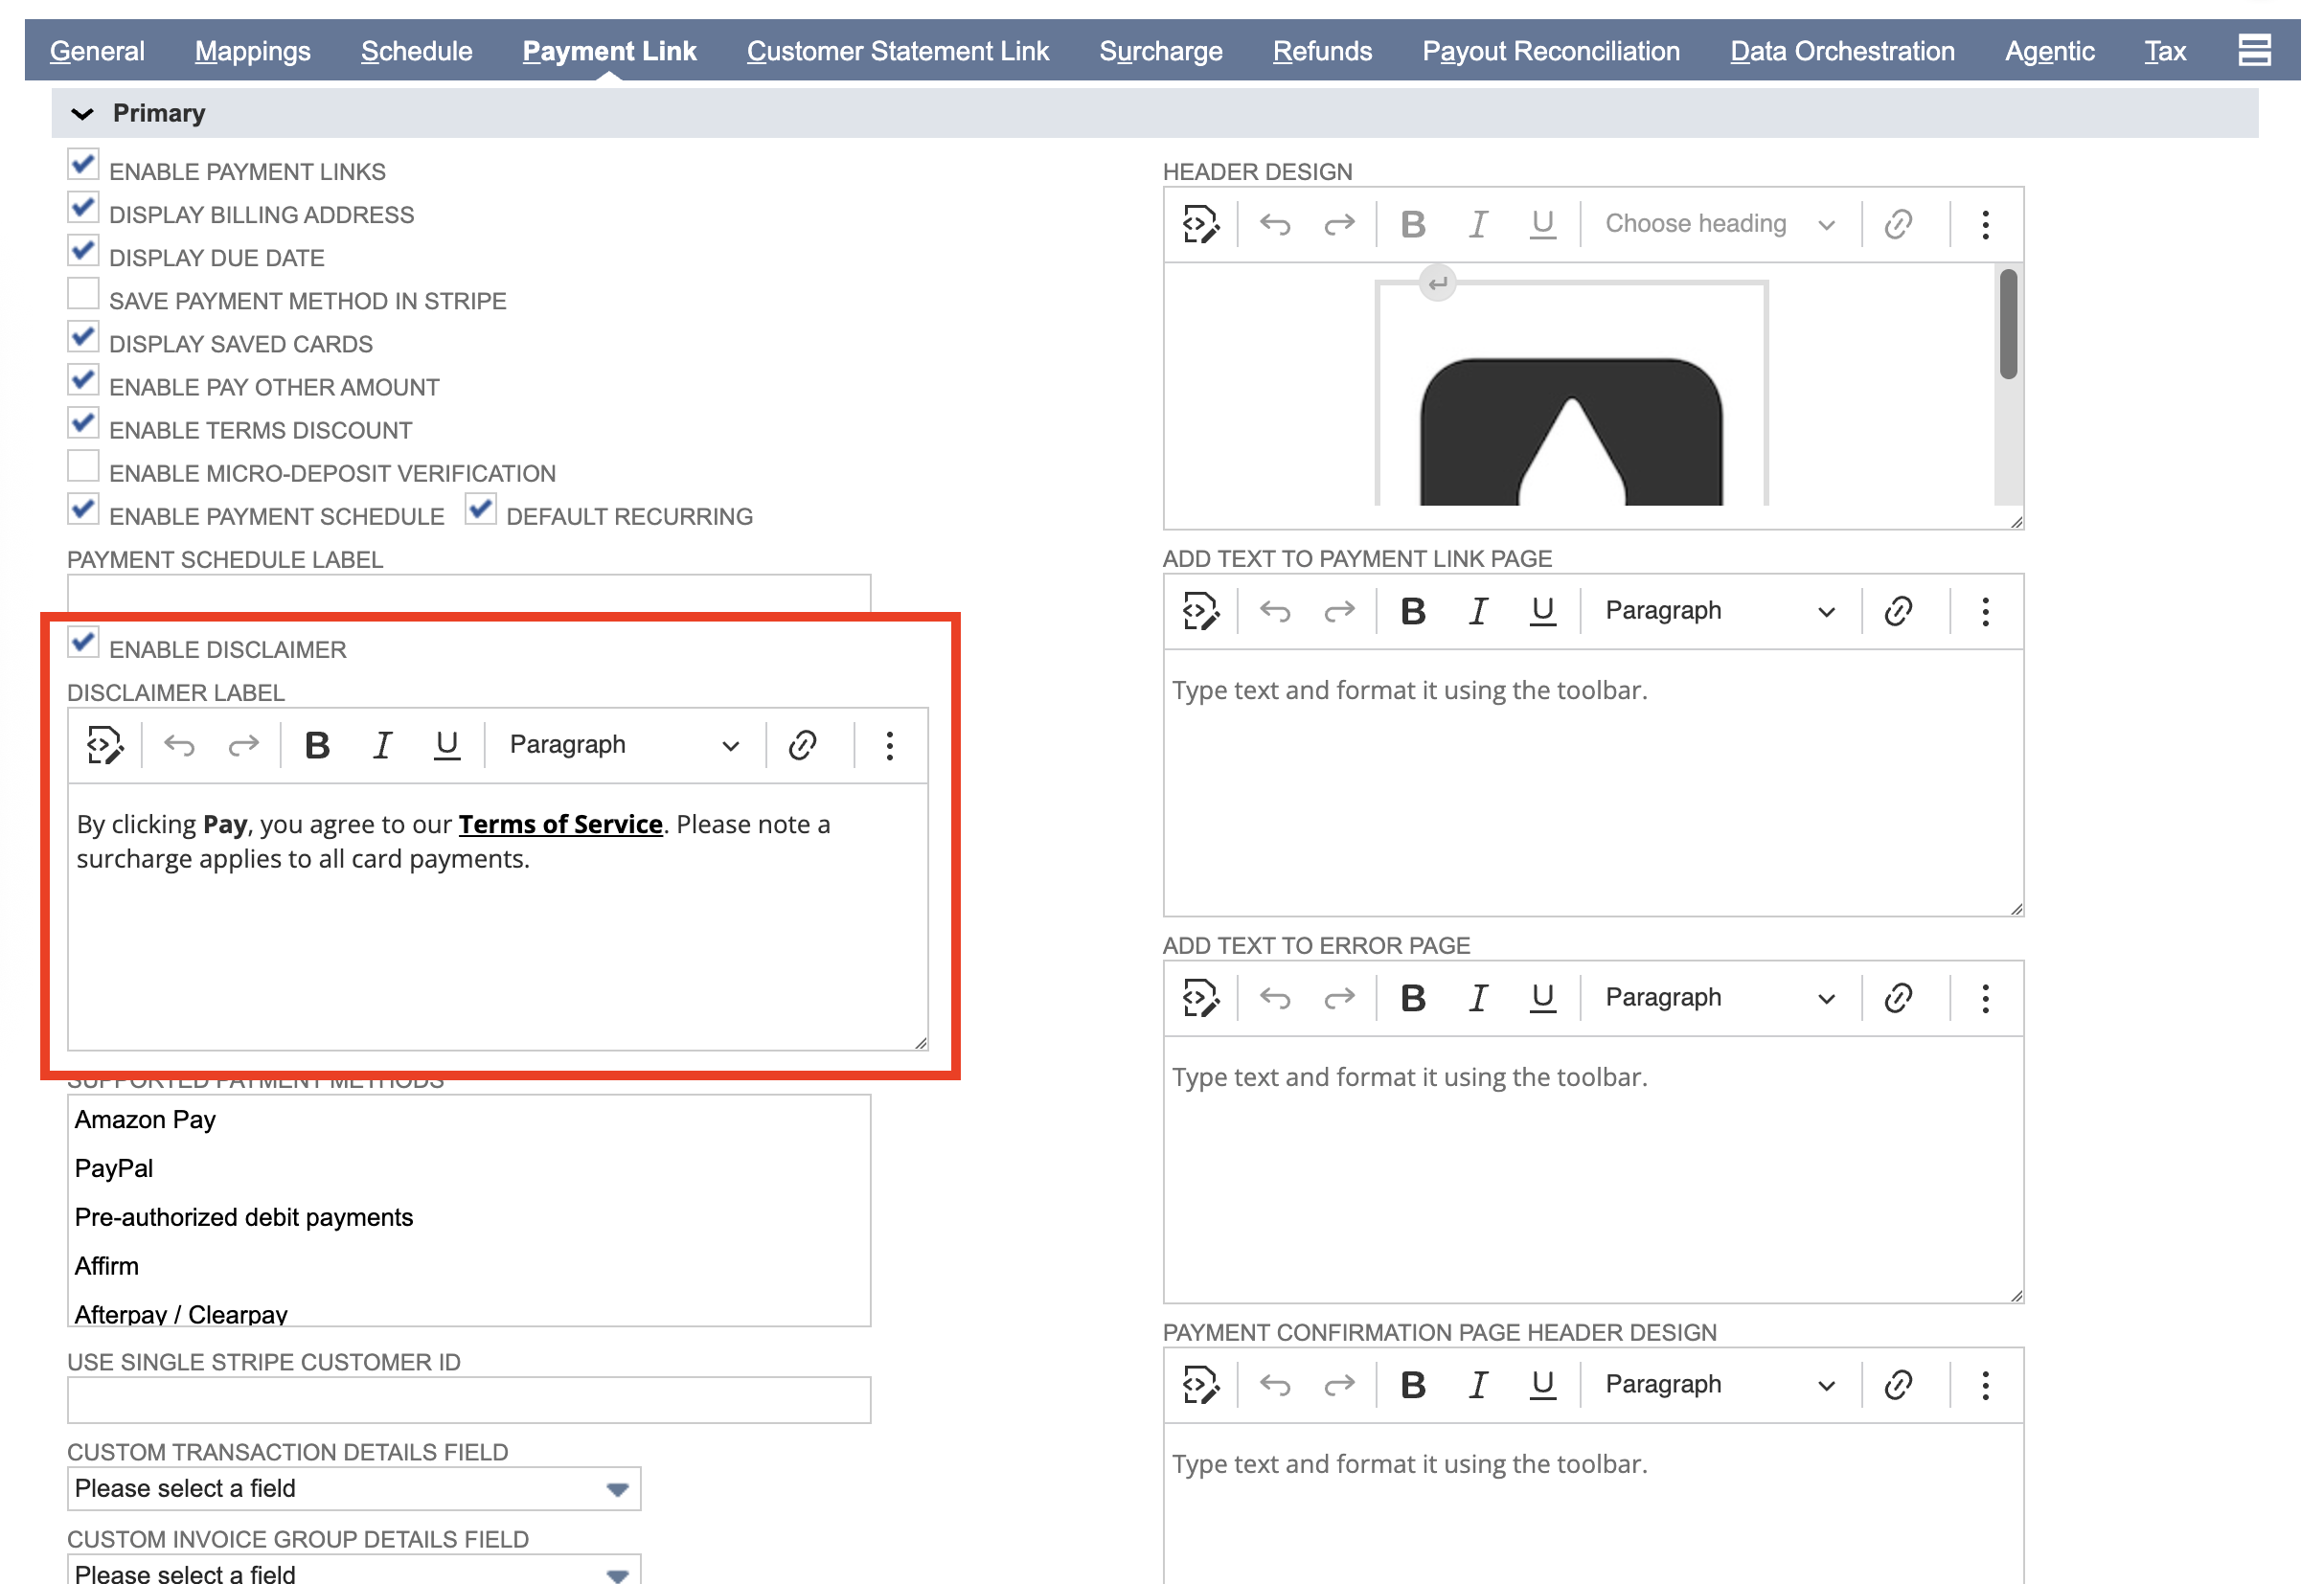Click Redo in Disclaimer Label toolbar

[243, 745]
